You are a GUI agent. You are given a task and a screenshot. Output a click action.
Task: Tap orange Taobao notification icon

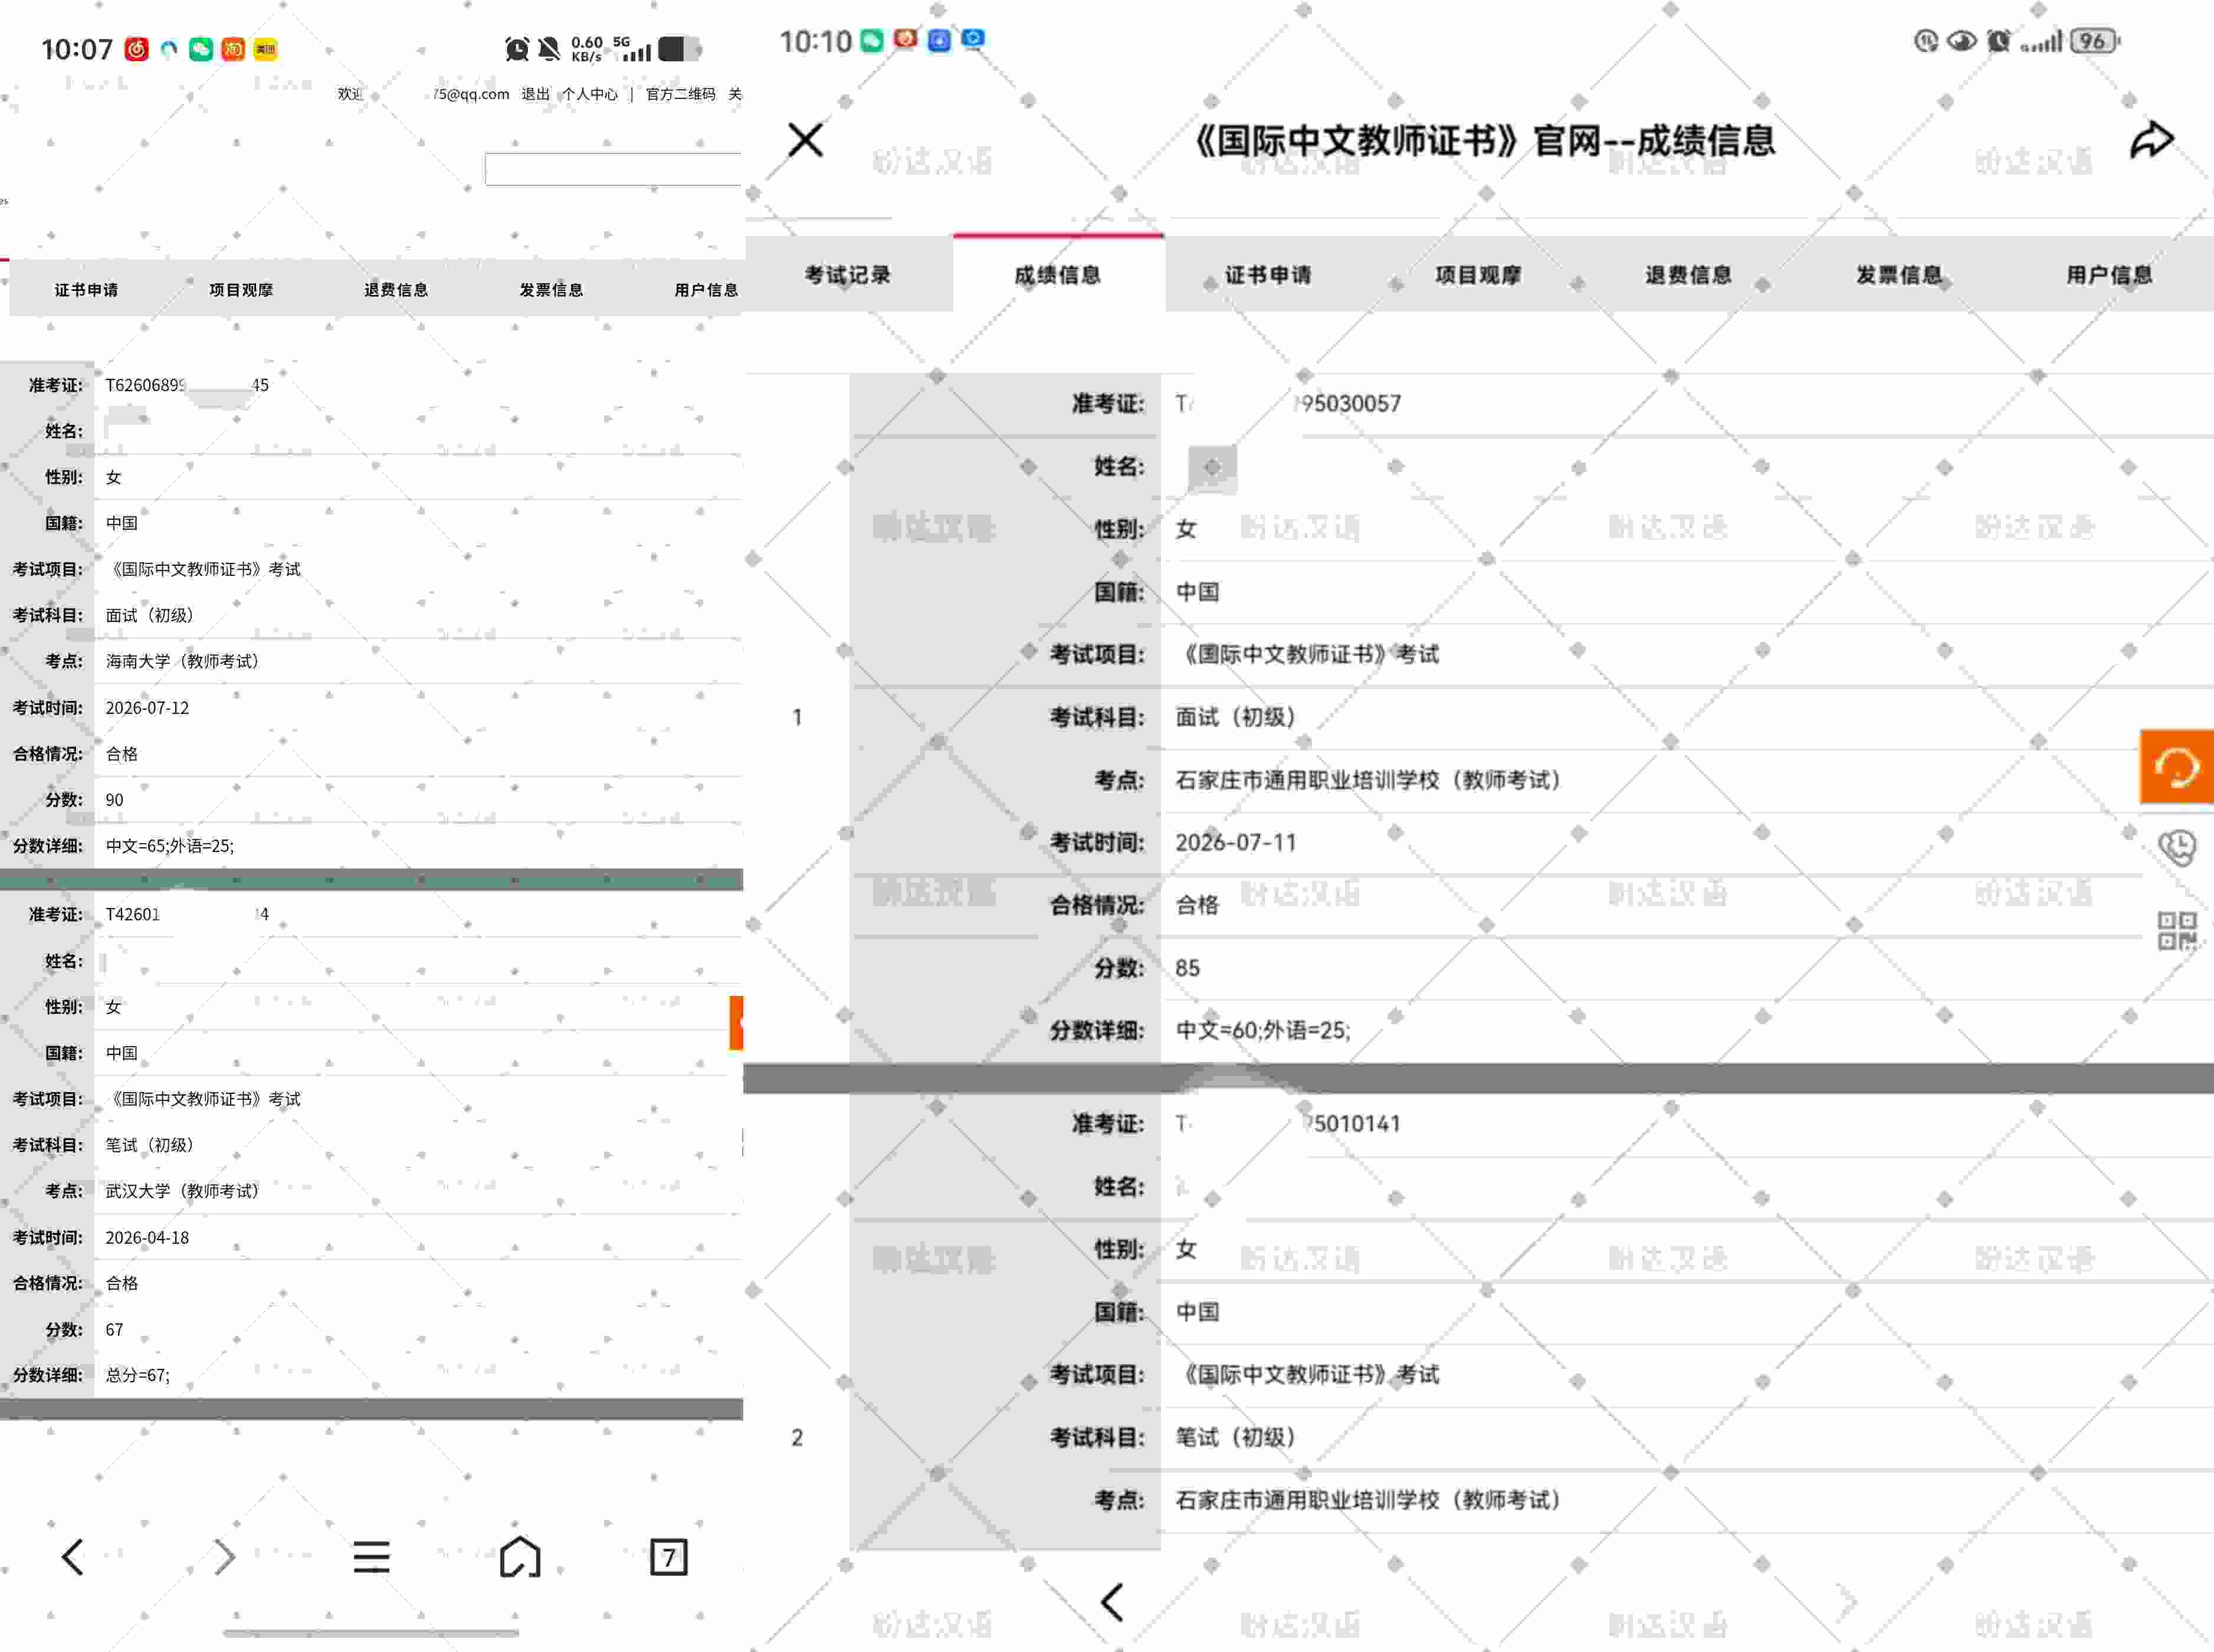coord(233,49)
